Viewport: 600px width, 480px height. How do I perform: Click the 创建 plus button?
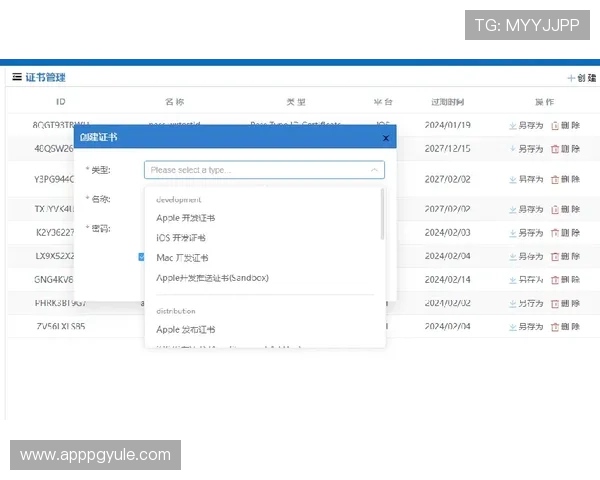581,78
